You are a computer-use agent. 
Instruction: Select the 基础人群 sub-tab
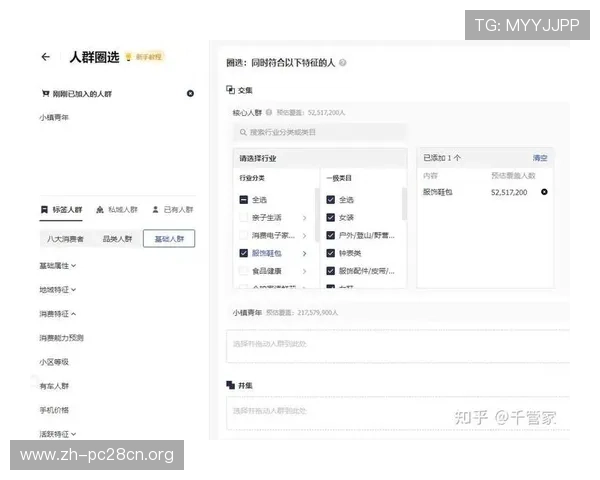(x=169, y=239)
